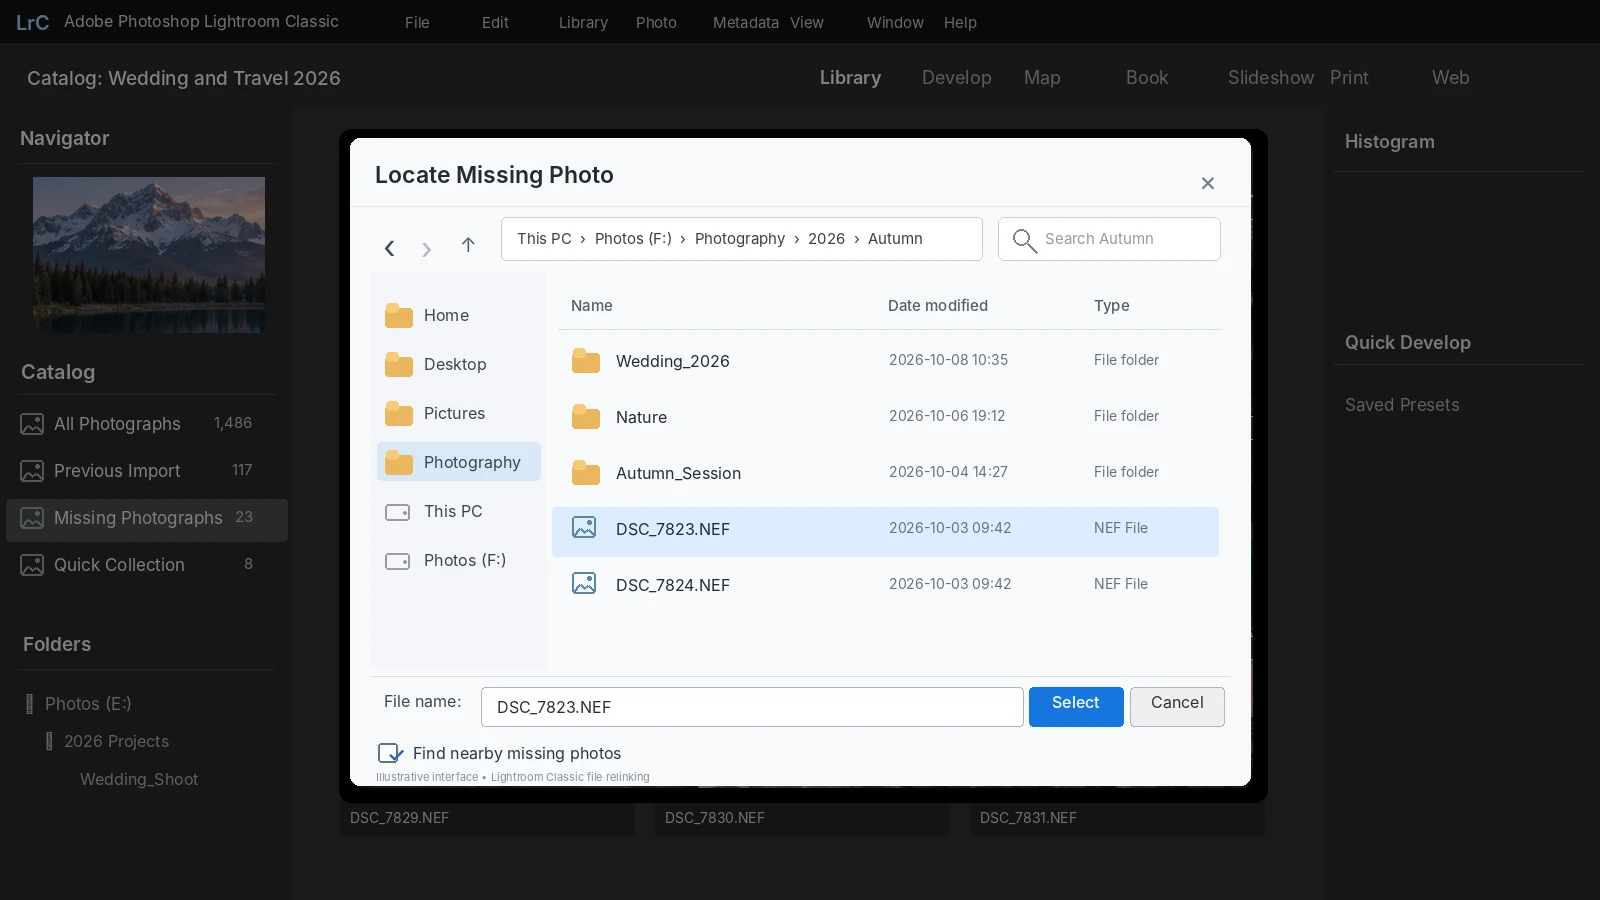Click the Select button
This screenshot has height=900, width=1600.
1076,707
